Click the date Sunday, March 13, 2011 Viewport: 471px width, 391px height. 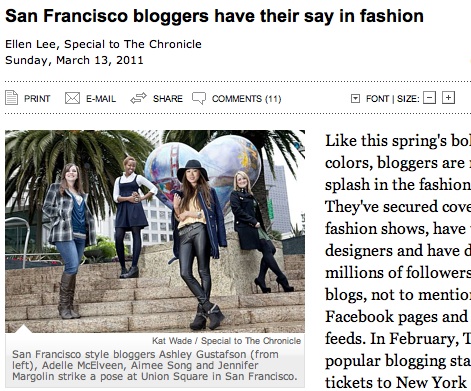[74, 60]
